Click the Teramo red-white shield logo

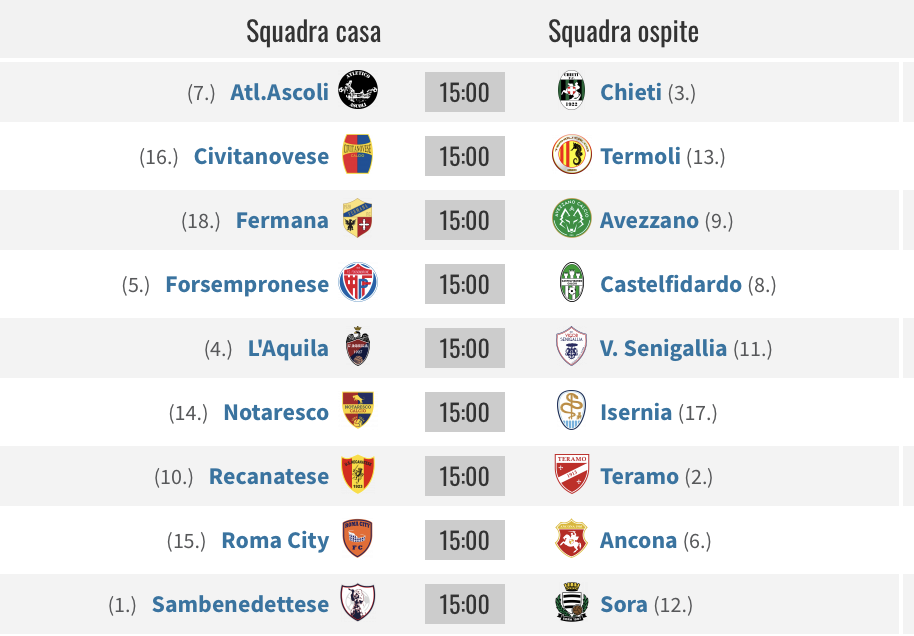[571, 474]
